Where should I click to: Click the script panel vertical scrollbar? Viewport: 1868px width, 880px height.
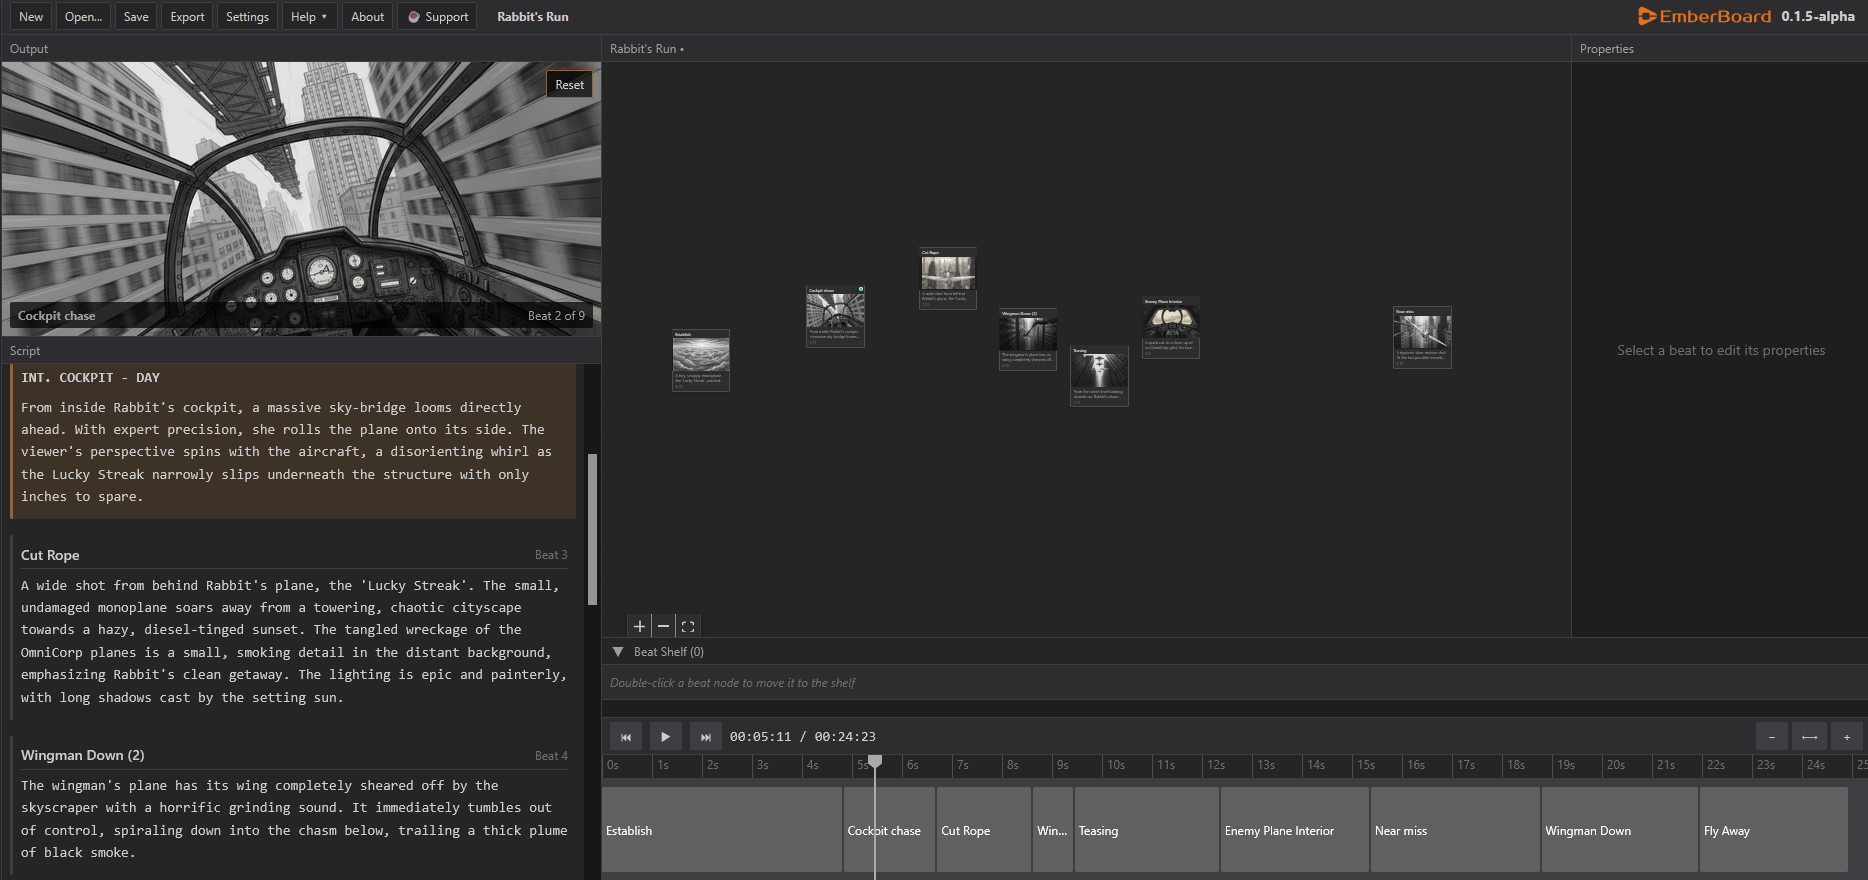click(592, 530)
